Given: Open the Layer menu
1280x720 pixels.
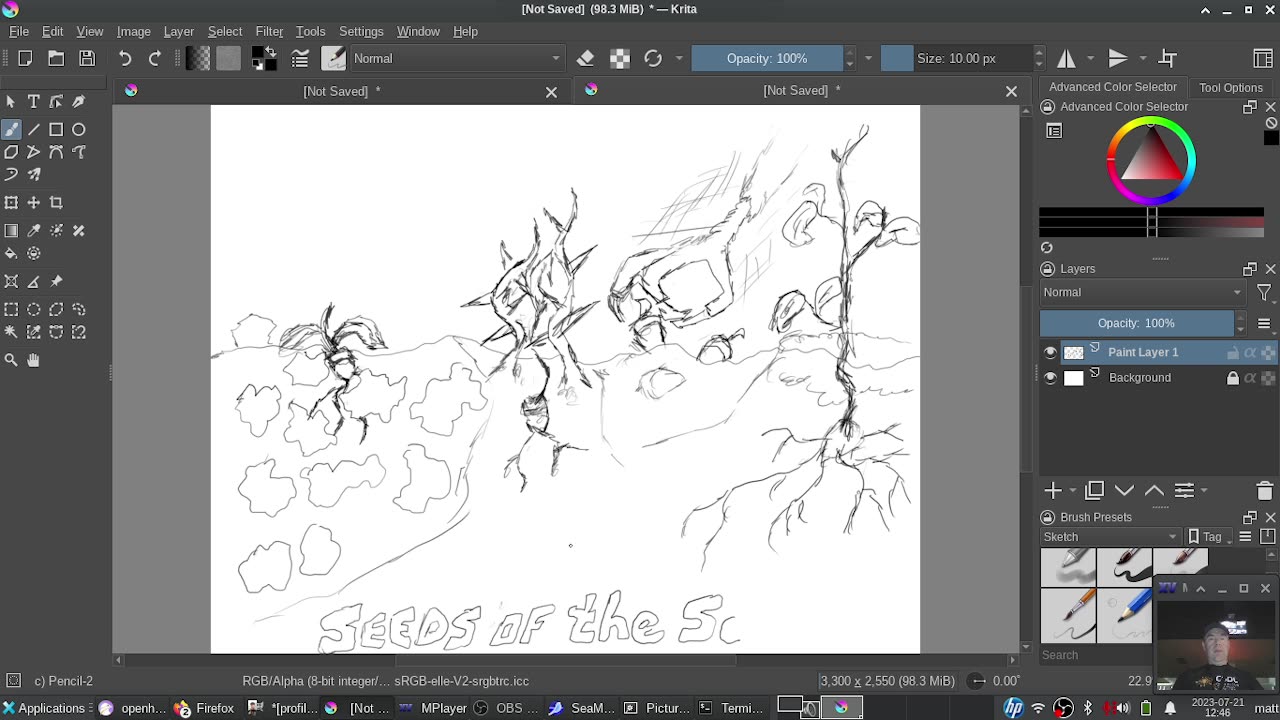Looking at the screenshot, I should [x=178, y=31].
